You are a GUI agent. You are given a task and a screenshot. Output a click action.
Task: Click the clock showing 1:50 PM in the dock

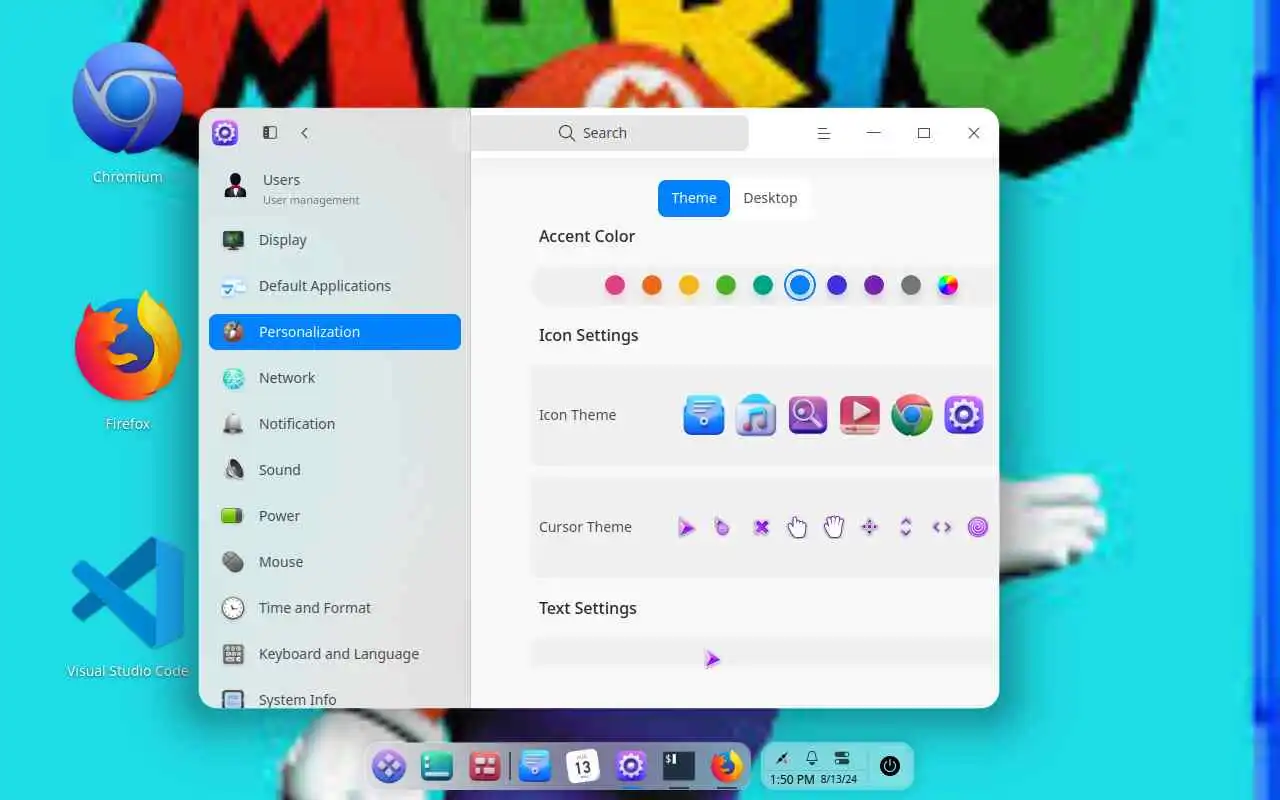pos(792,779)
